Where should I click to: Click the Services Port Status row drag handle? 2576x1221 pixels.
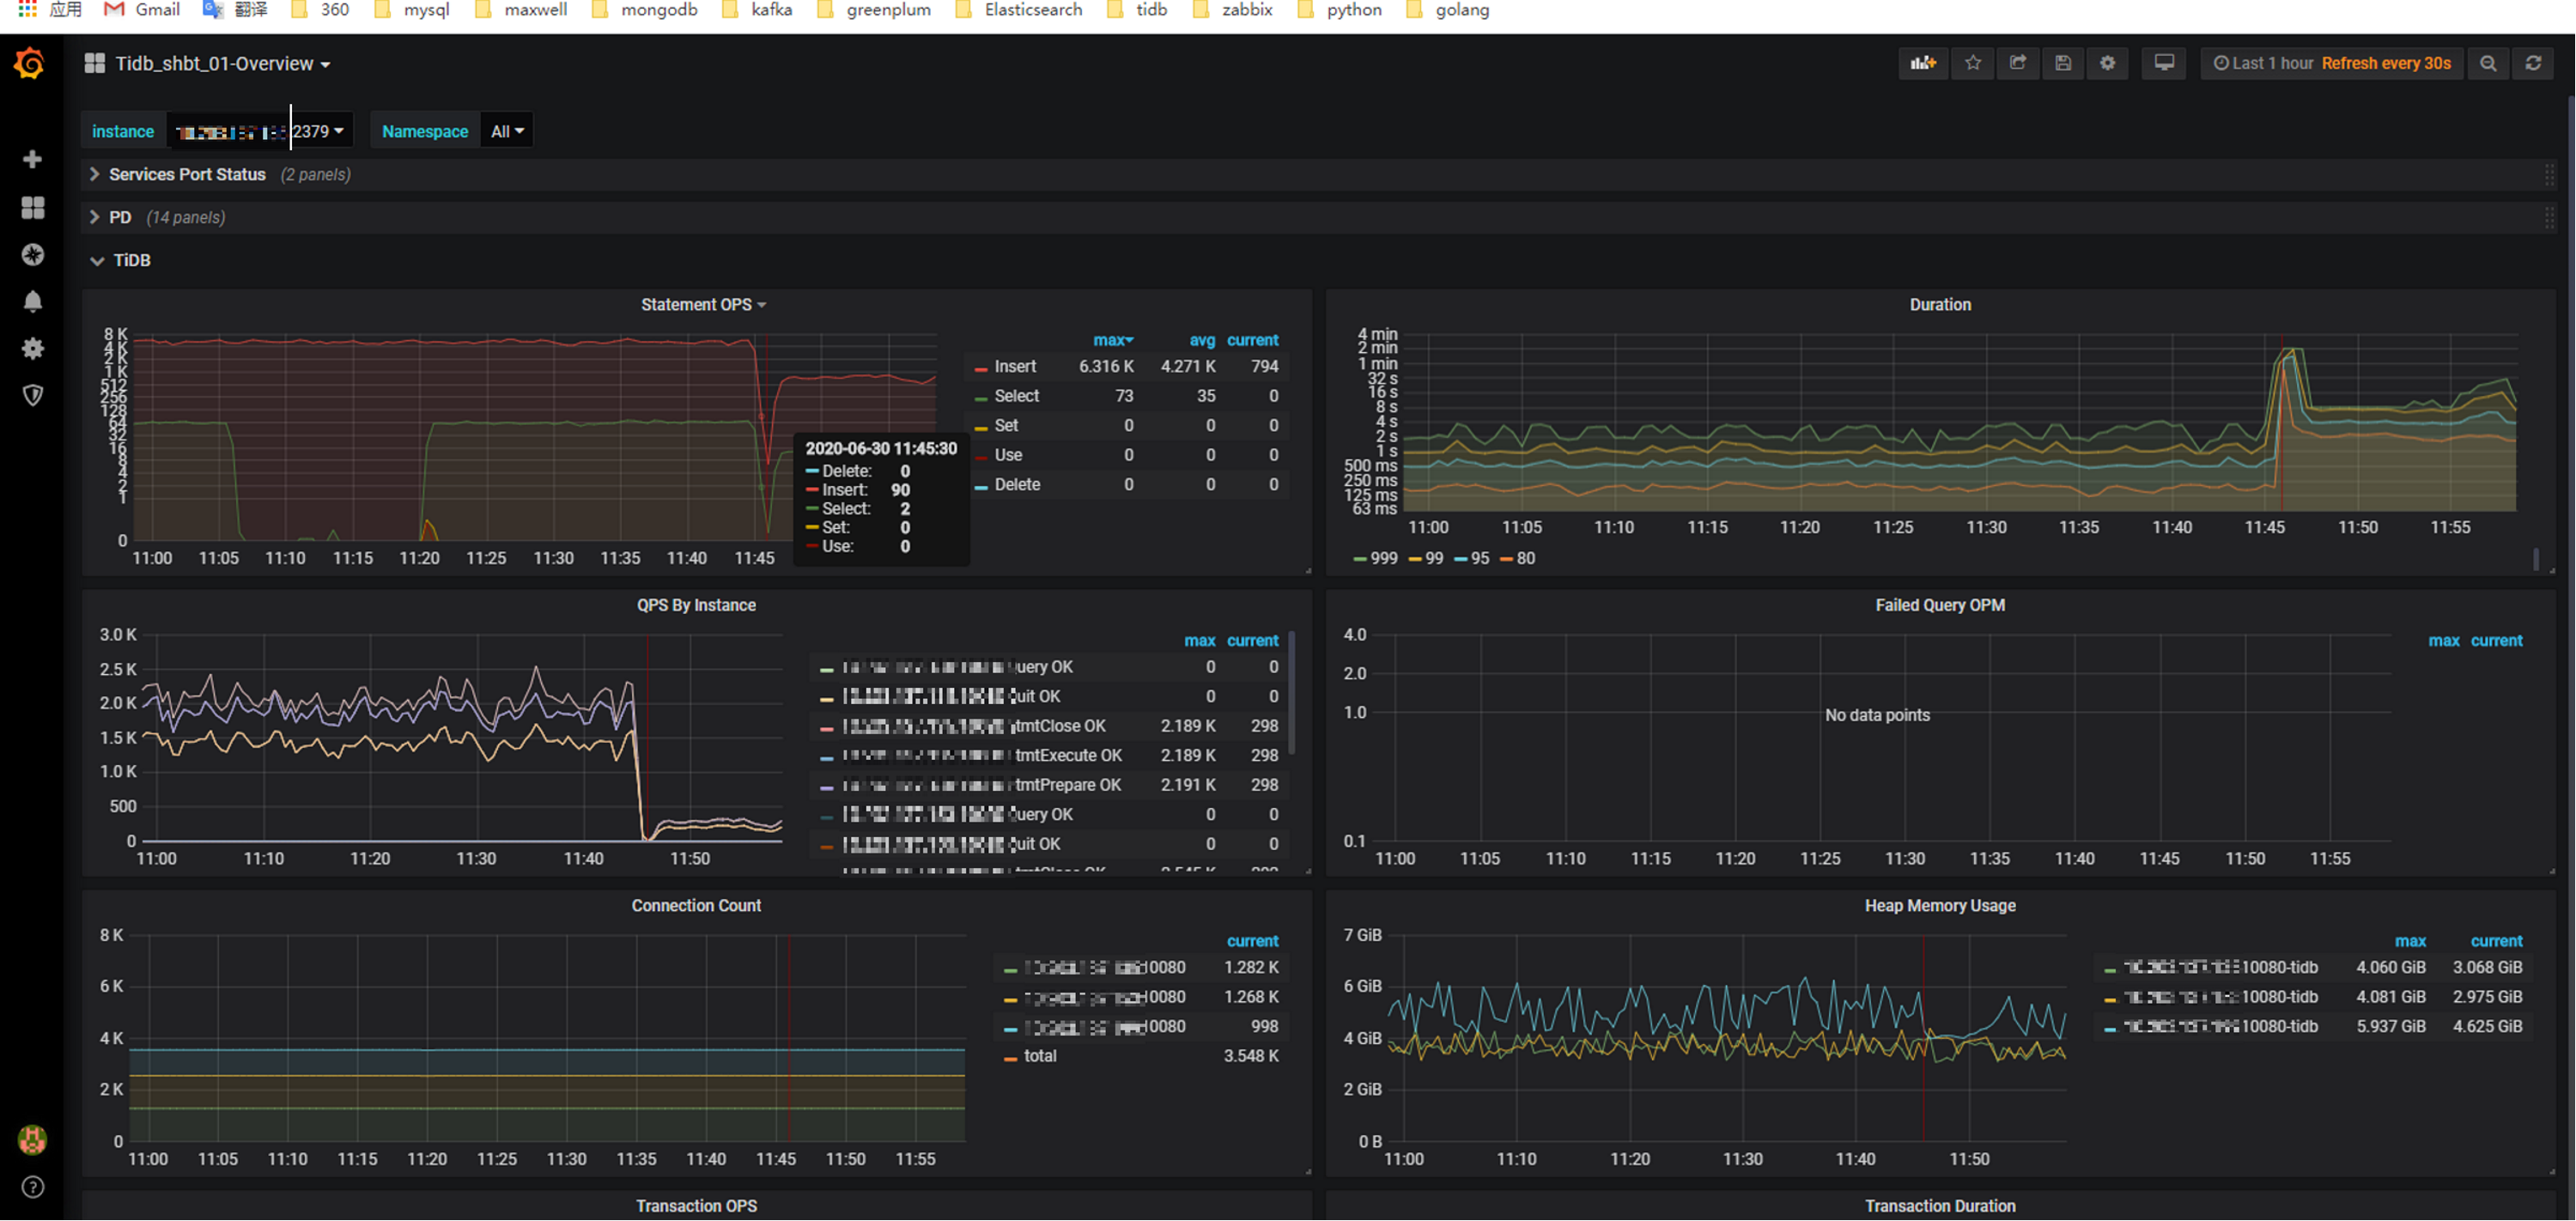(2549, 175)
